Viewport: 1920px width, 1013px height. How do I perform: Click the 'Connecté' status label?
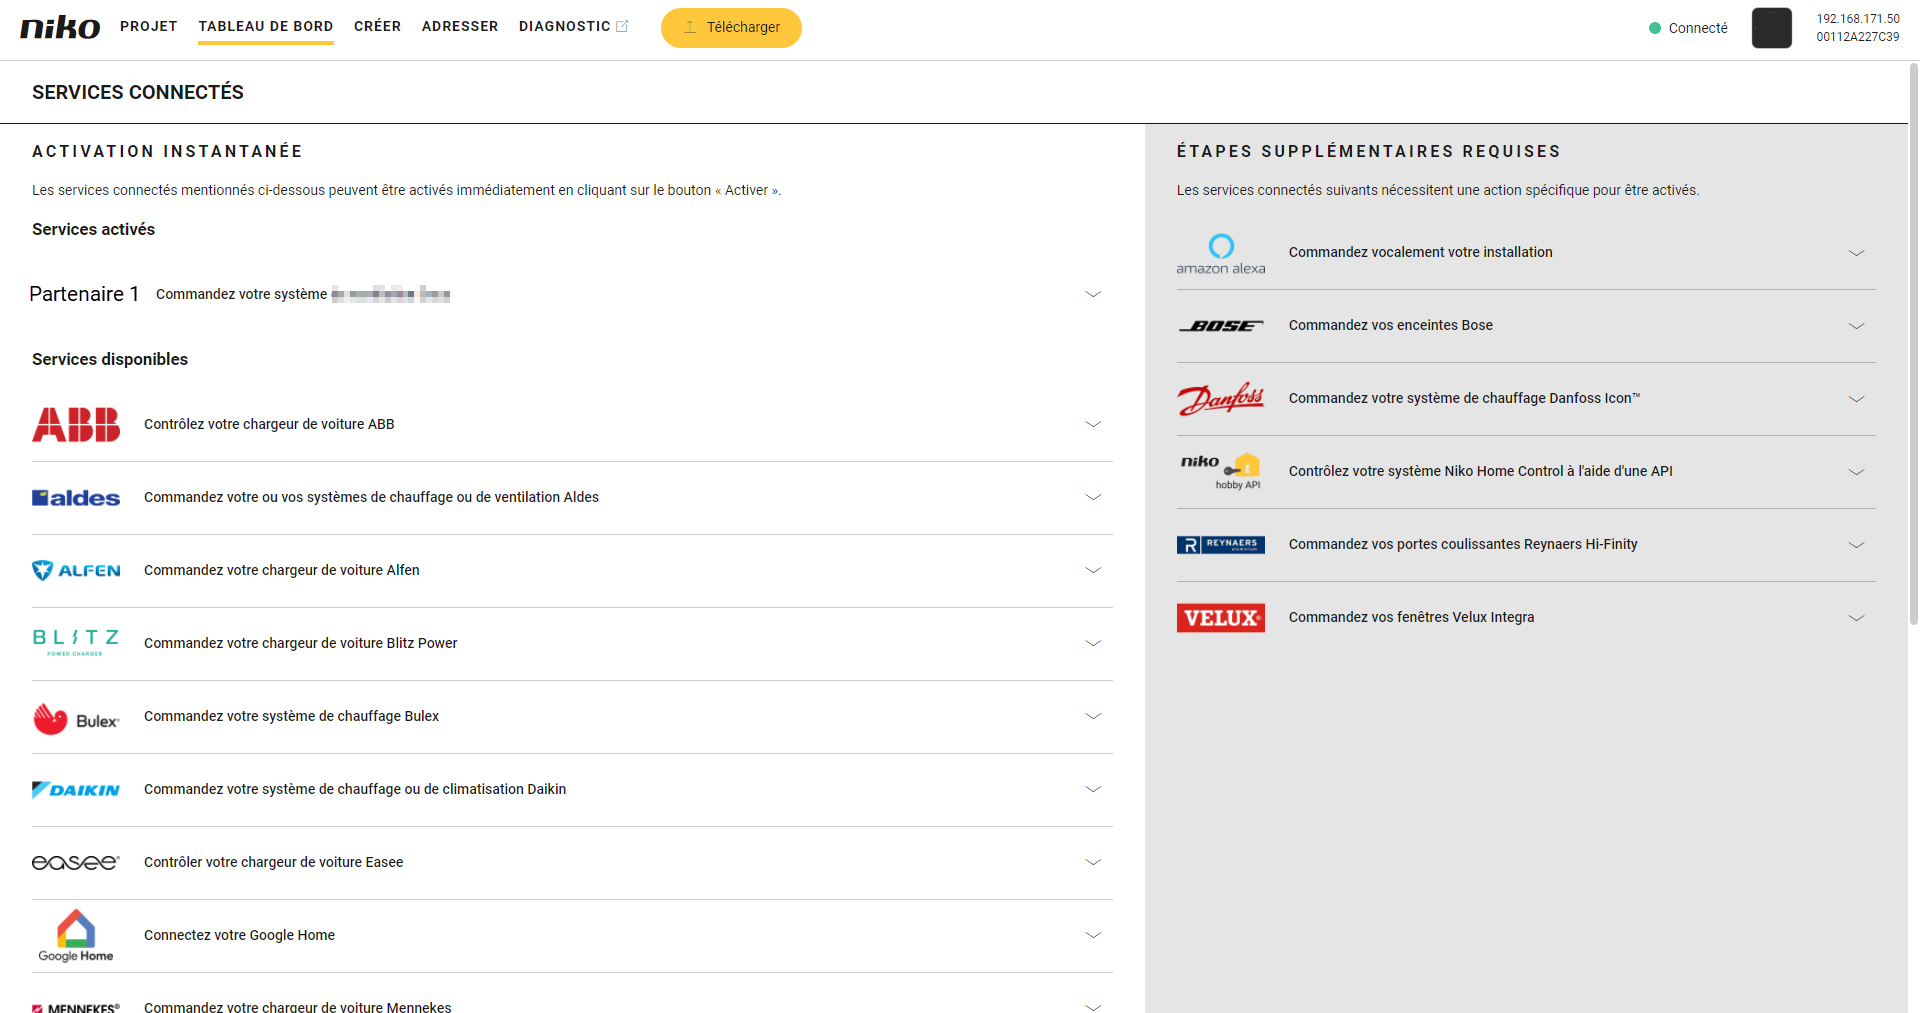tap(1698, 28)
